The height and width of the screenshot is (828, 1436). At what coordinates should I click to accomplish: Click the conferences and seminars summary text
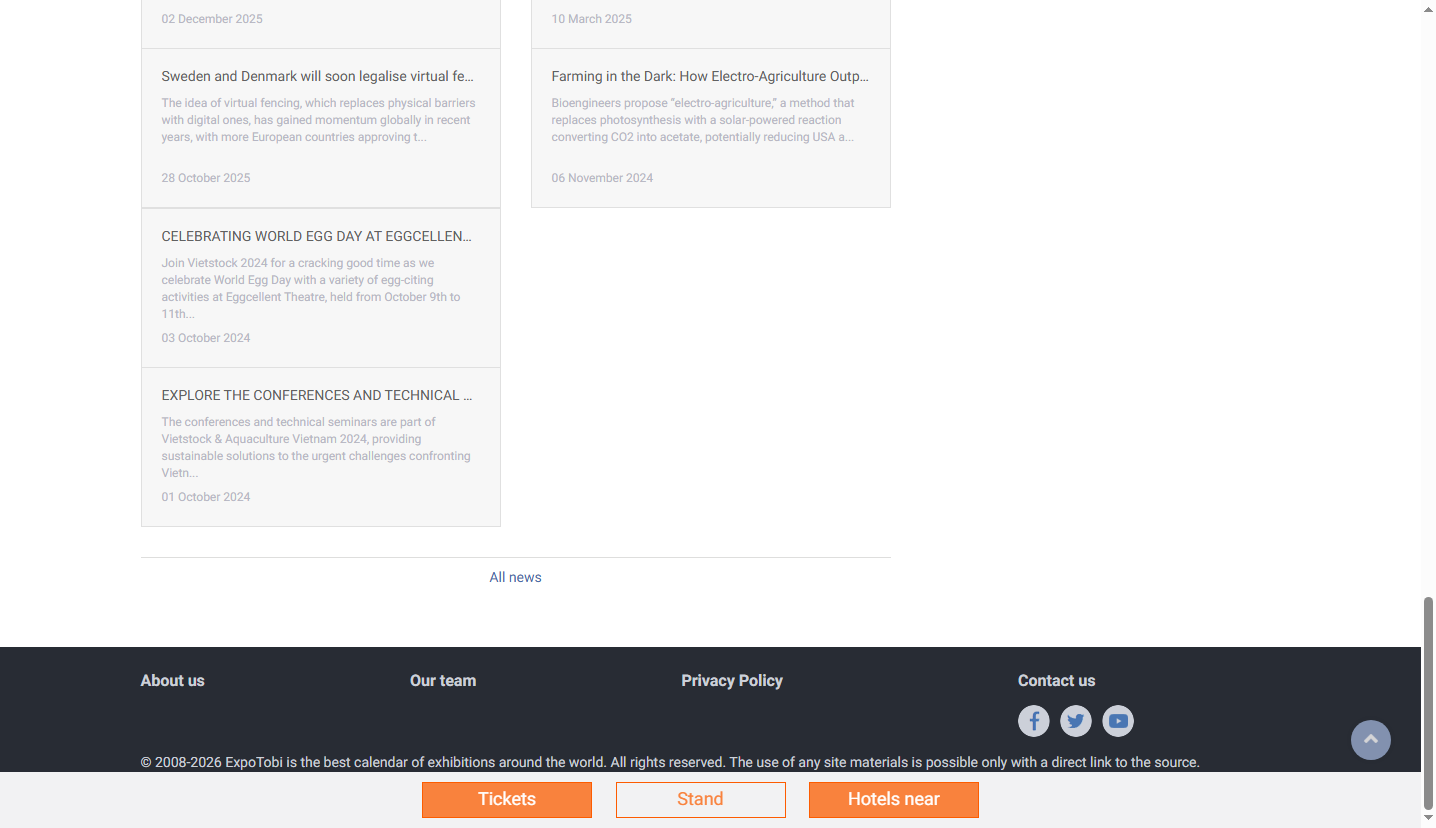tap(316, 447)
